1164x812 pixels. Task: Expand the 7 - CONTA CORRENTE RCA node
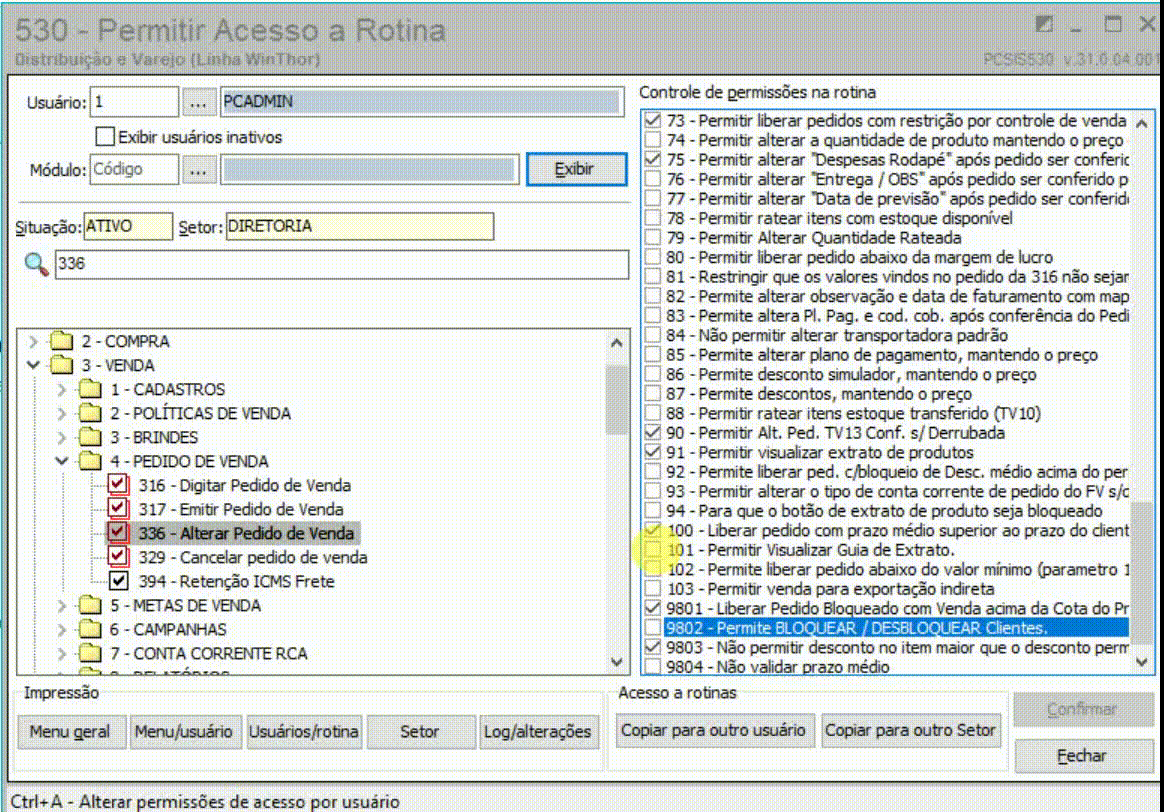pyautogui.click(x=62, y=653)
